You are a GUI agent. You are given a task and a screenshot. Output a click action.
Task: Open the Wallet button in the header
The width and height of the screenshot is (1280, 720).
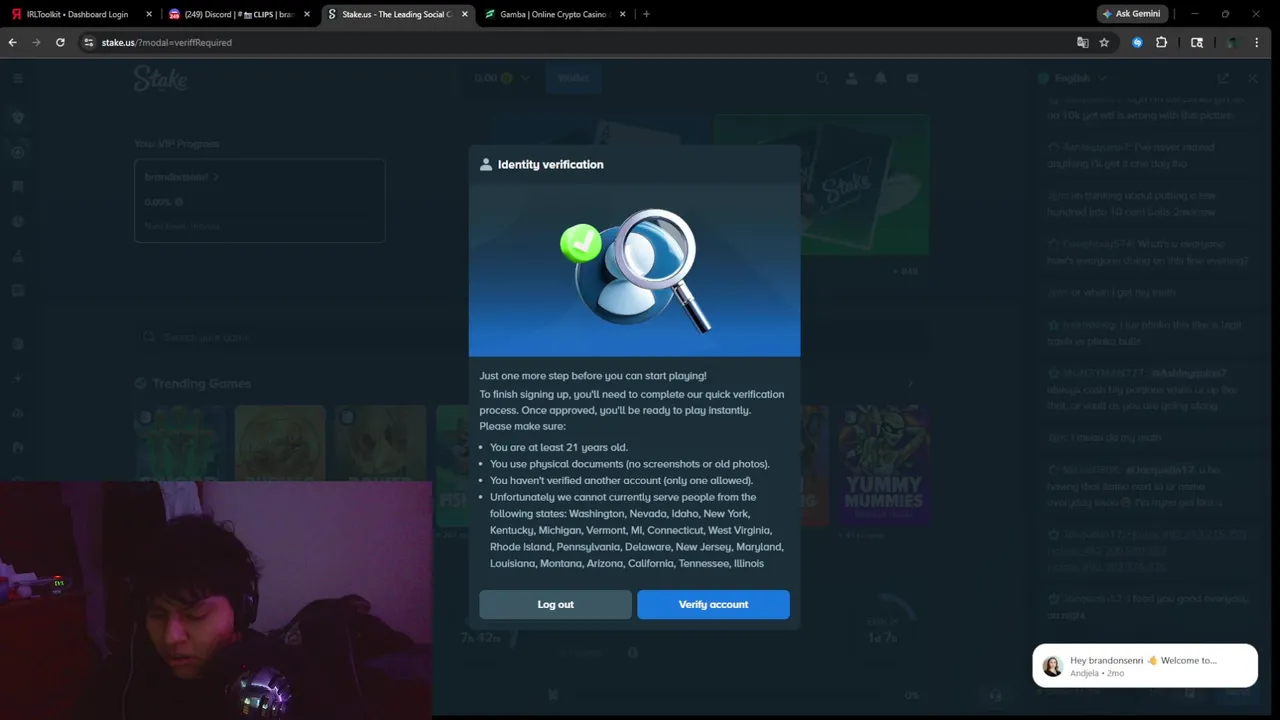point(573,78)
